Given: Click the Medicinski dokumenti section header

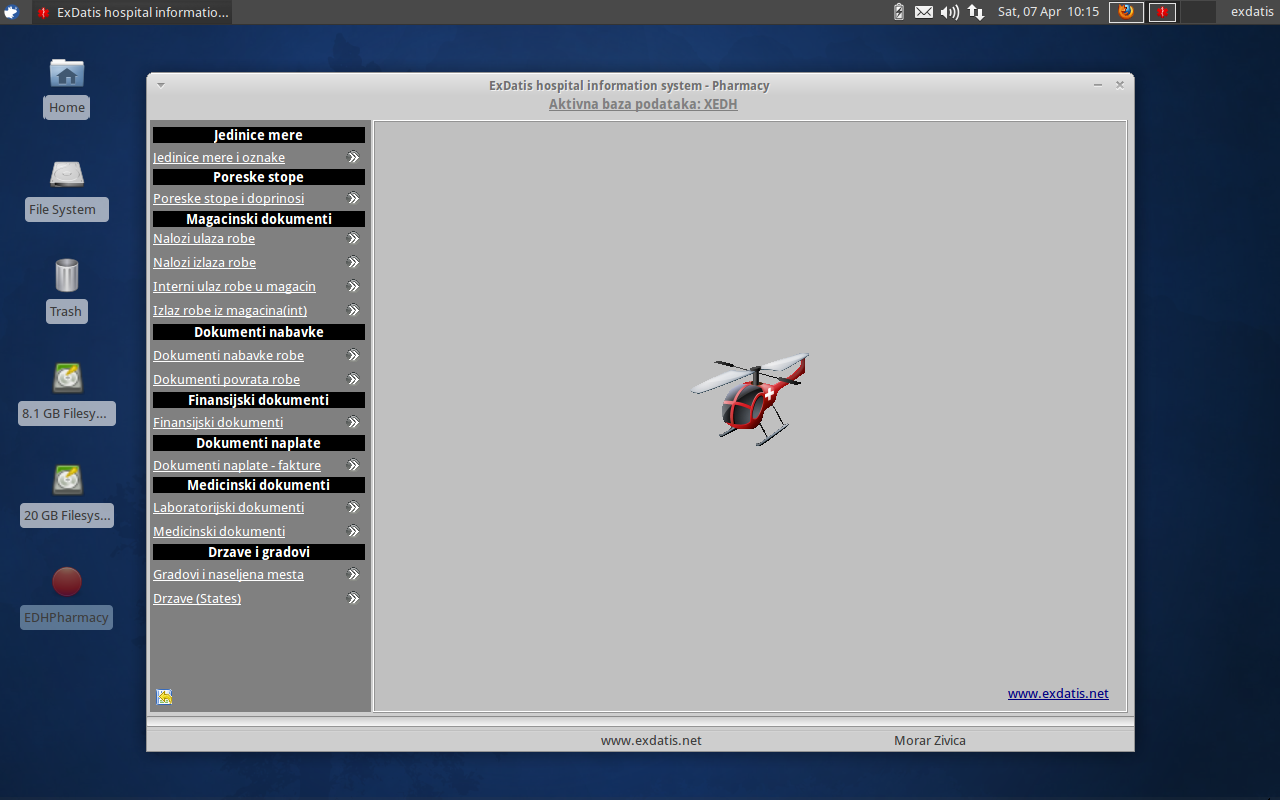Looking at the screenshot, I should 258,485.
